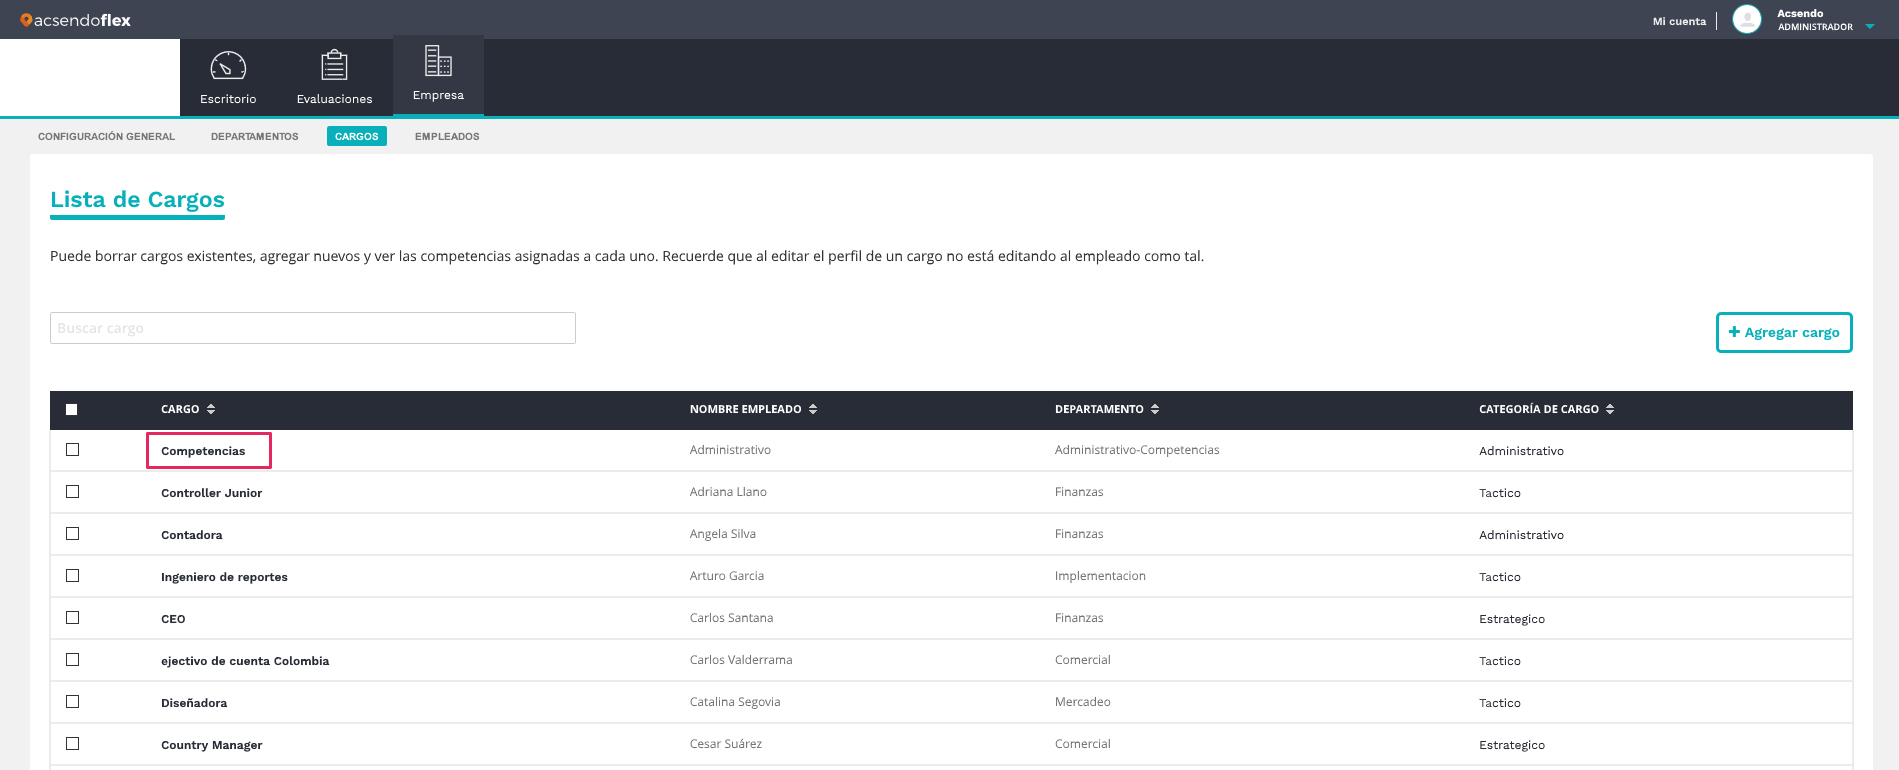The image size is (1899, 770).
Task: Check the CEO row checkbox
Action: click(x=72, y=618)
